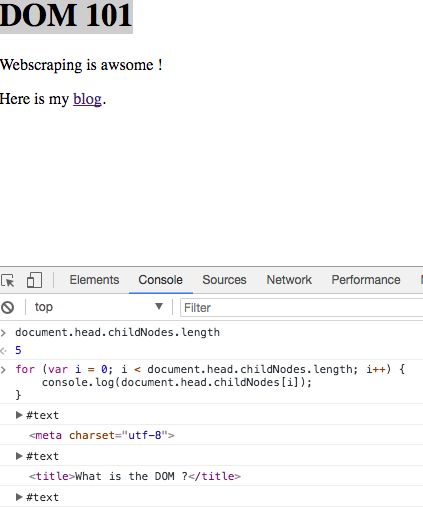This screenshot has height=507, width=423.
Task: Open the Performance tab
Action: point(366,280)
